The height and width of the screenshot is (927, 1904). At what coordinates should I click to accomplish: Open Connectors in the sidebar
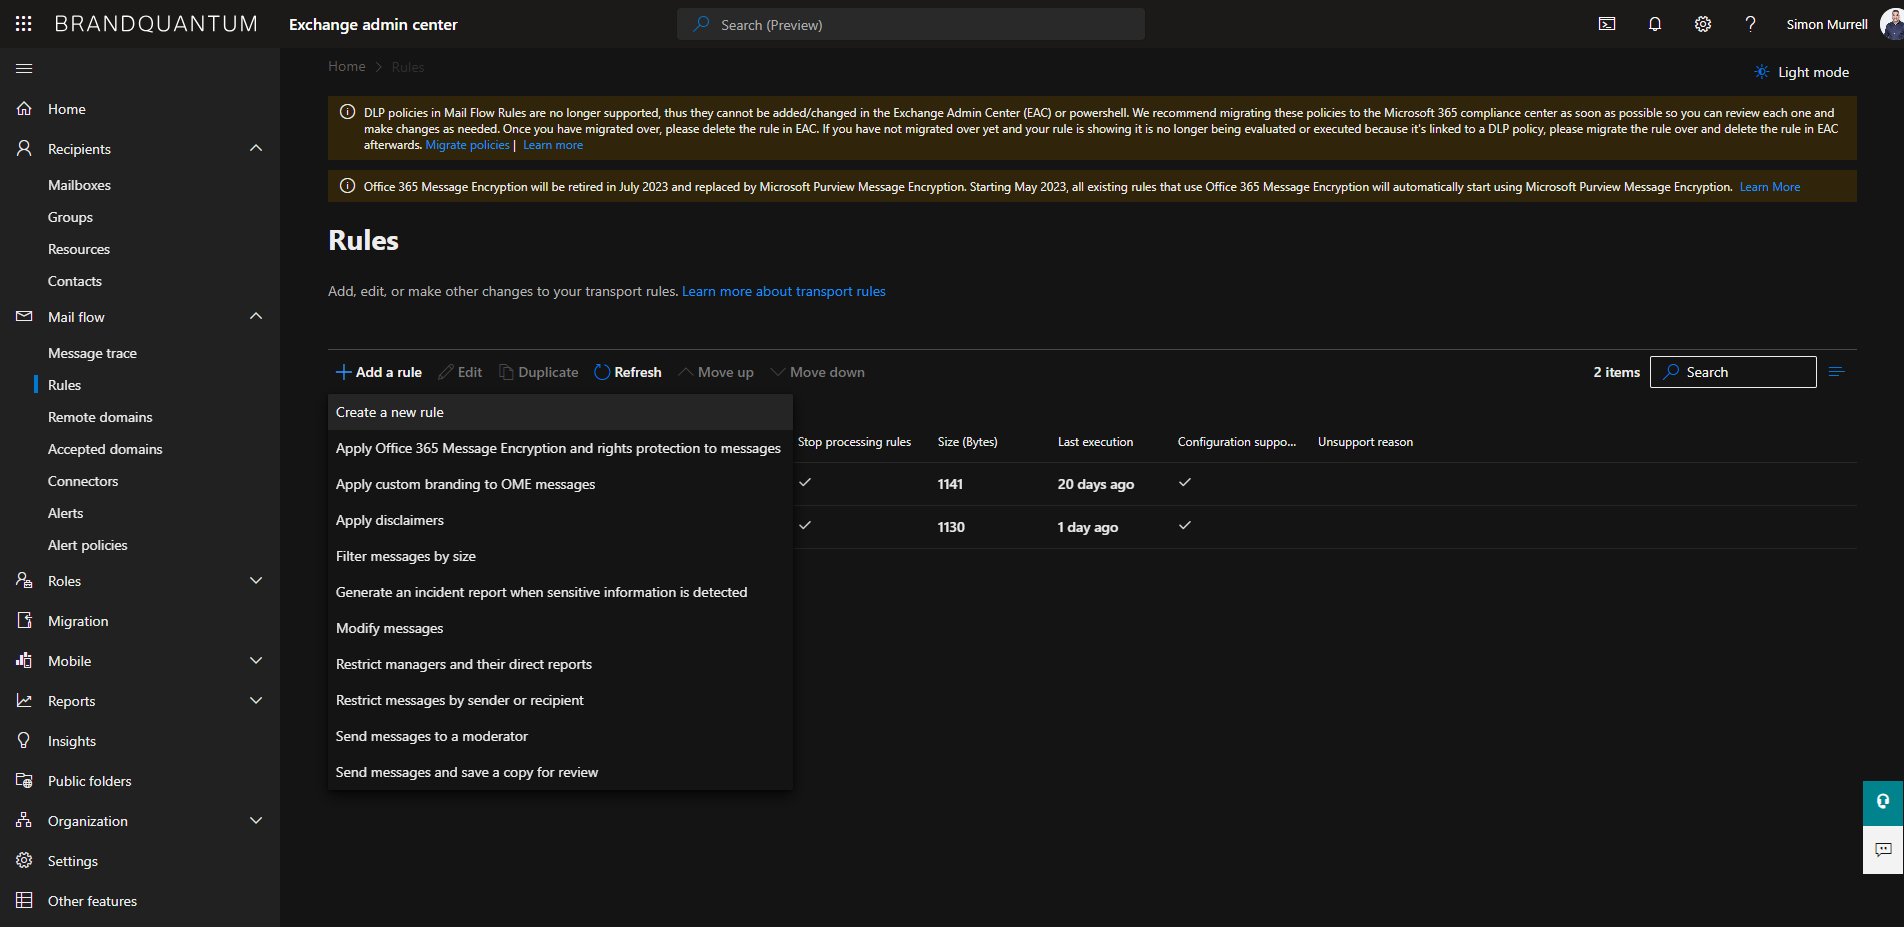tap(83, 481)
